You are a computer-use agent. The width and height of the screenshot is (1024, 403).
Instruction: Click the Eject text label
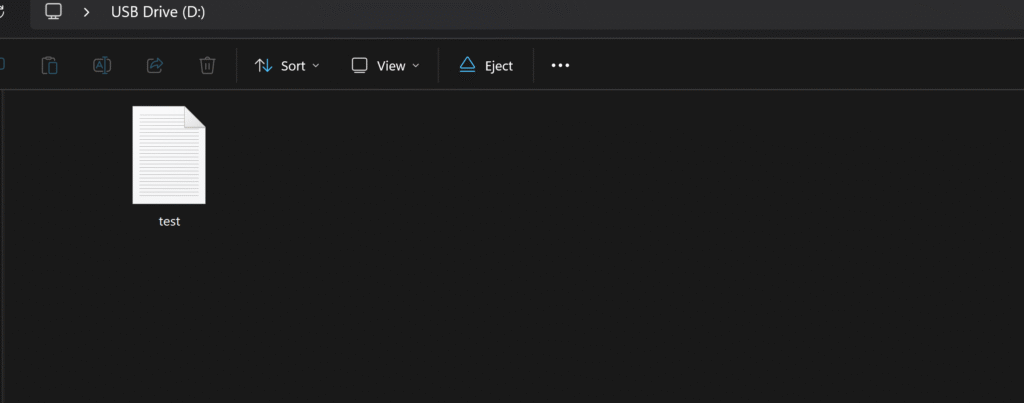click(x=499, y=66)
